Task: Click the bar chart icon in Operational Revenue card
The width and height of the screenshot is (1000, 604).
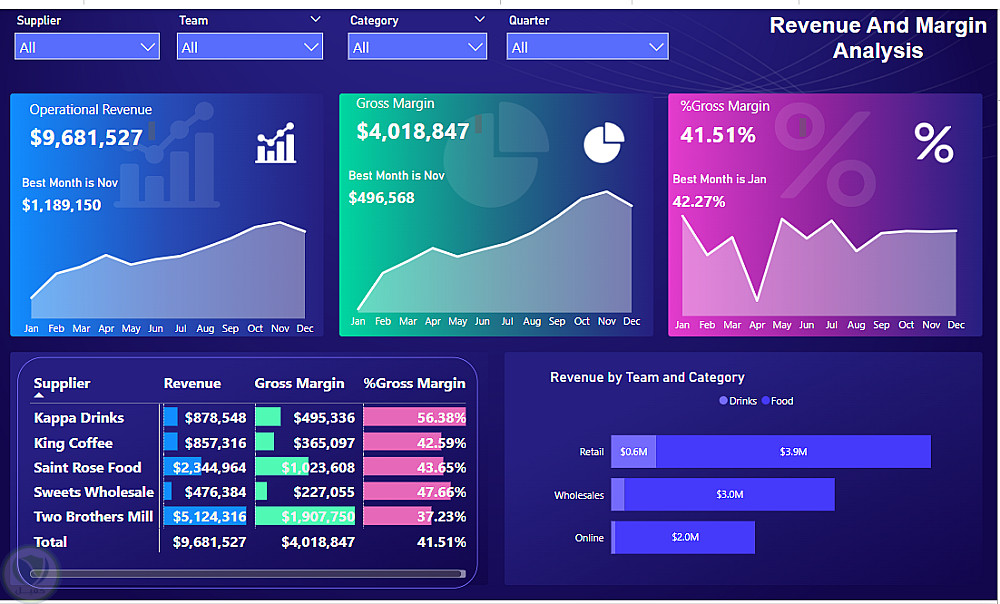Action: point(276,142)
